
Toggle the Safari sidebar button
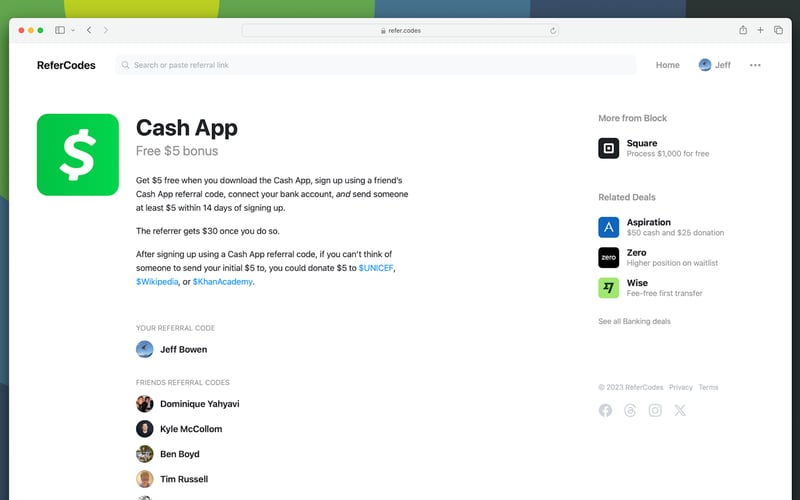(x=60, y=30)
